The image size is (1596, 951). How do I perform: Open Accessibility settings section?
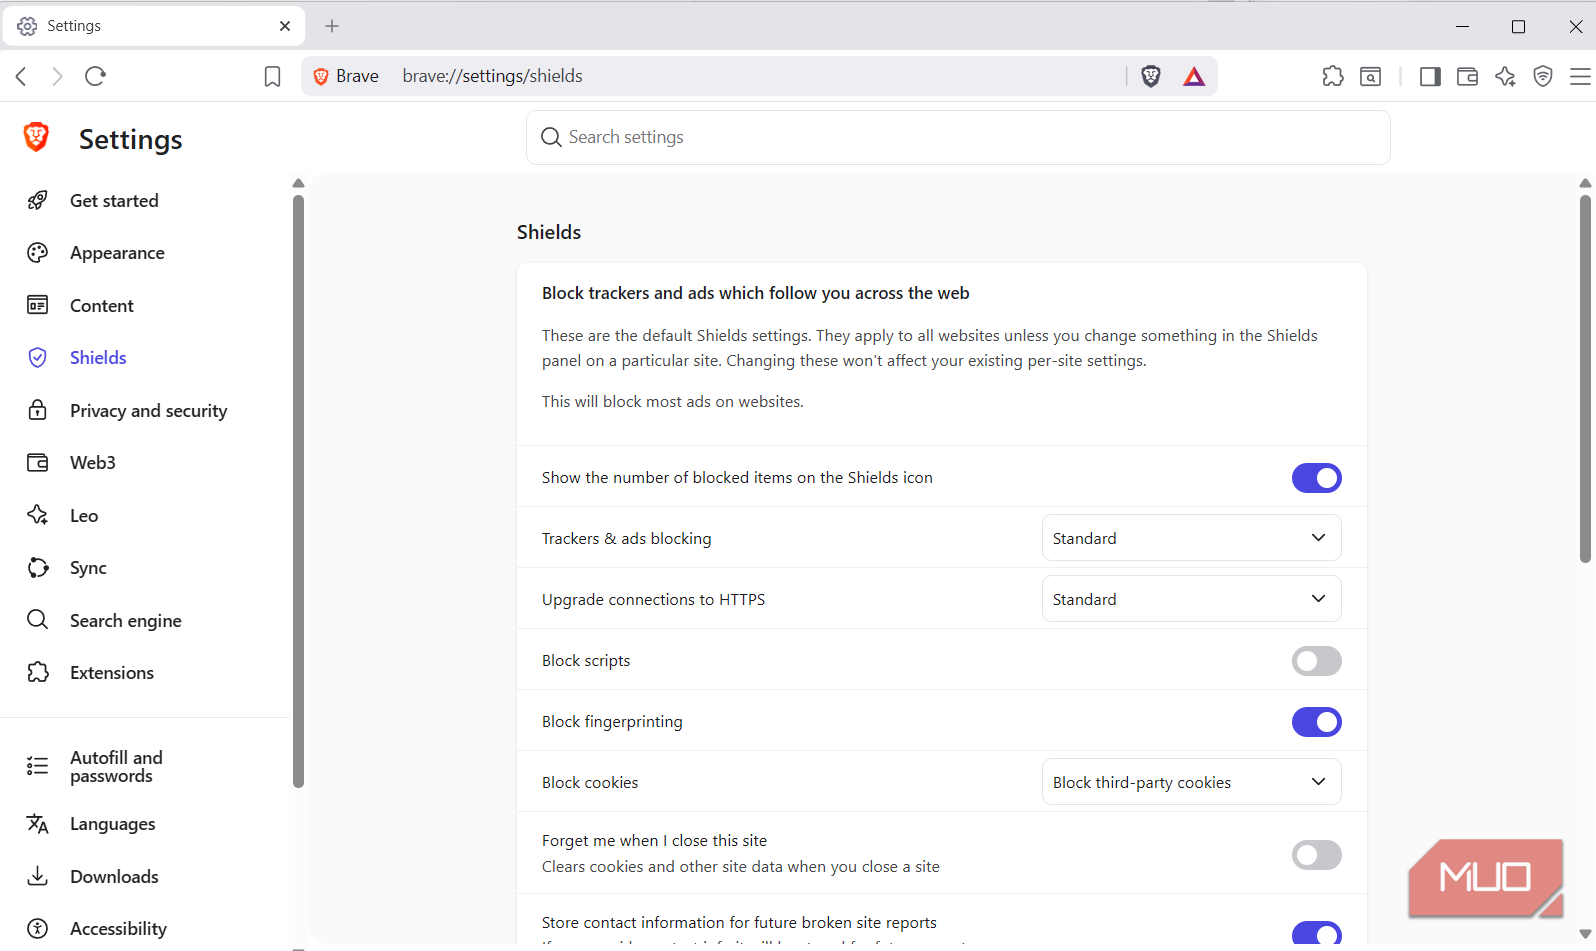(118, 928)
